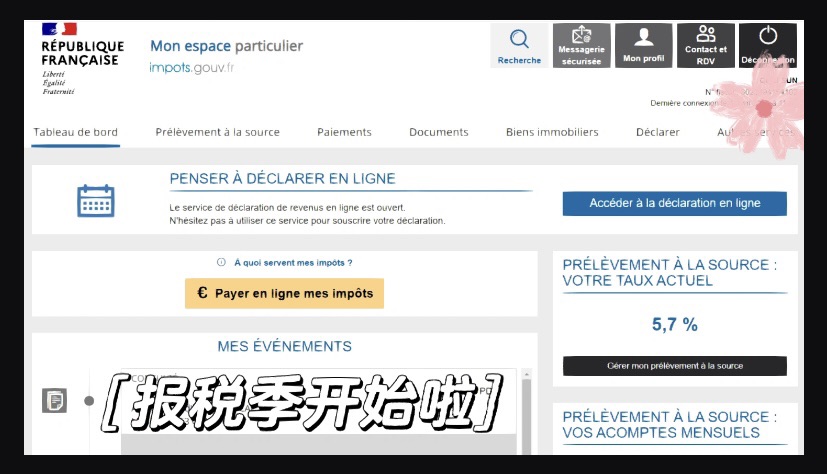Click the document icon in events timeline

coord(54,400)
